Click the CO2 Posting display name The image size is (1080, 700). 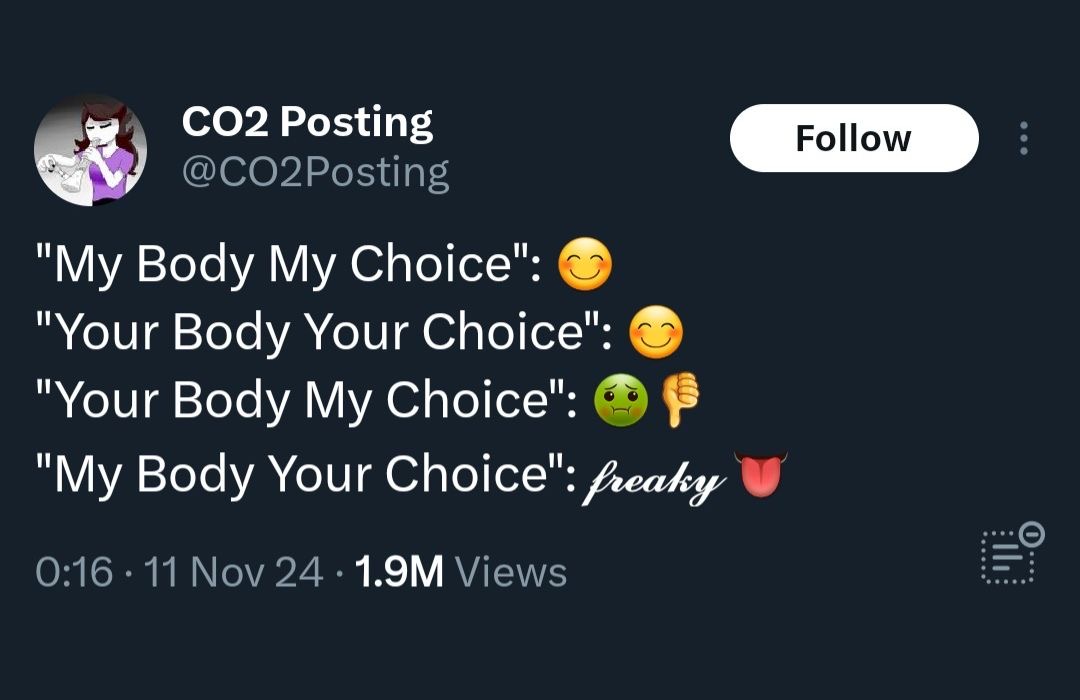point(307,123)
